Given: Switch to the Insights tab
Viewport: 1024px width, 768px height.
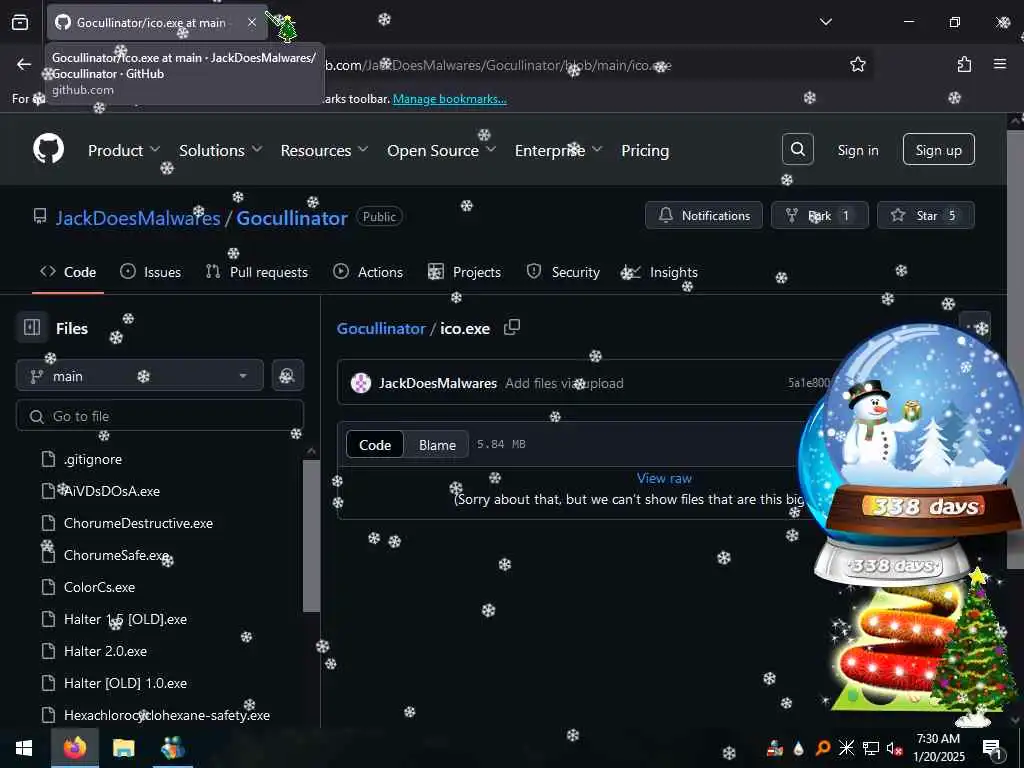Looking at the screenshot, I should pyautogui.click(x=660, y=272).
